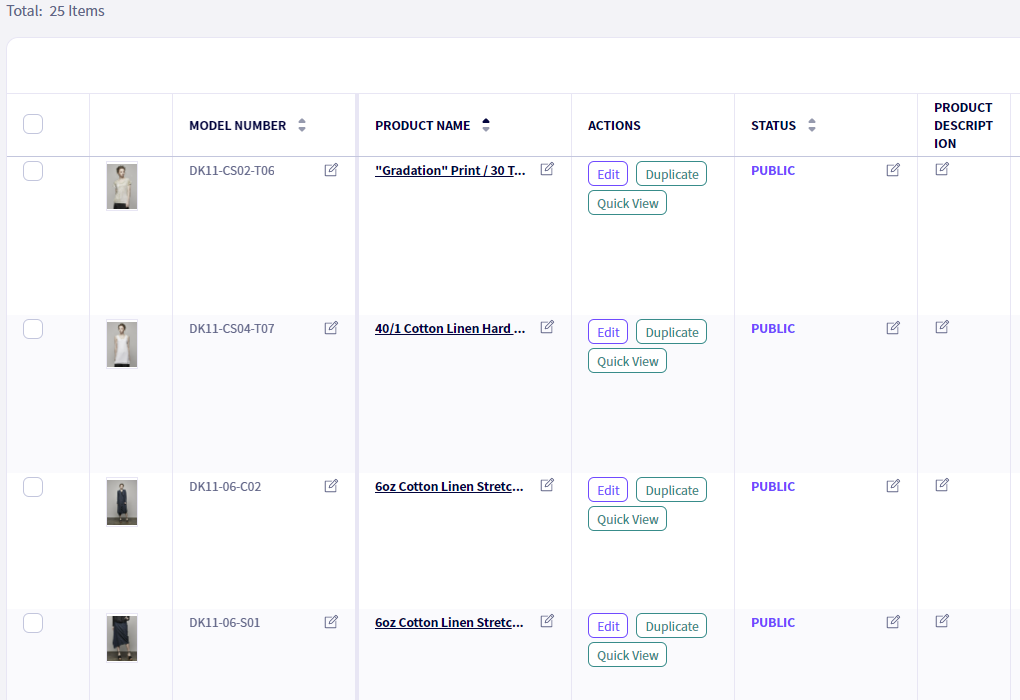Open the product image thumbnail for DK11-06-C02
The image size is (1020, 700).
tap(122, 502)
